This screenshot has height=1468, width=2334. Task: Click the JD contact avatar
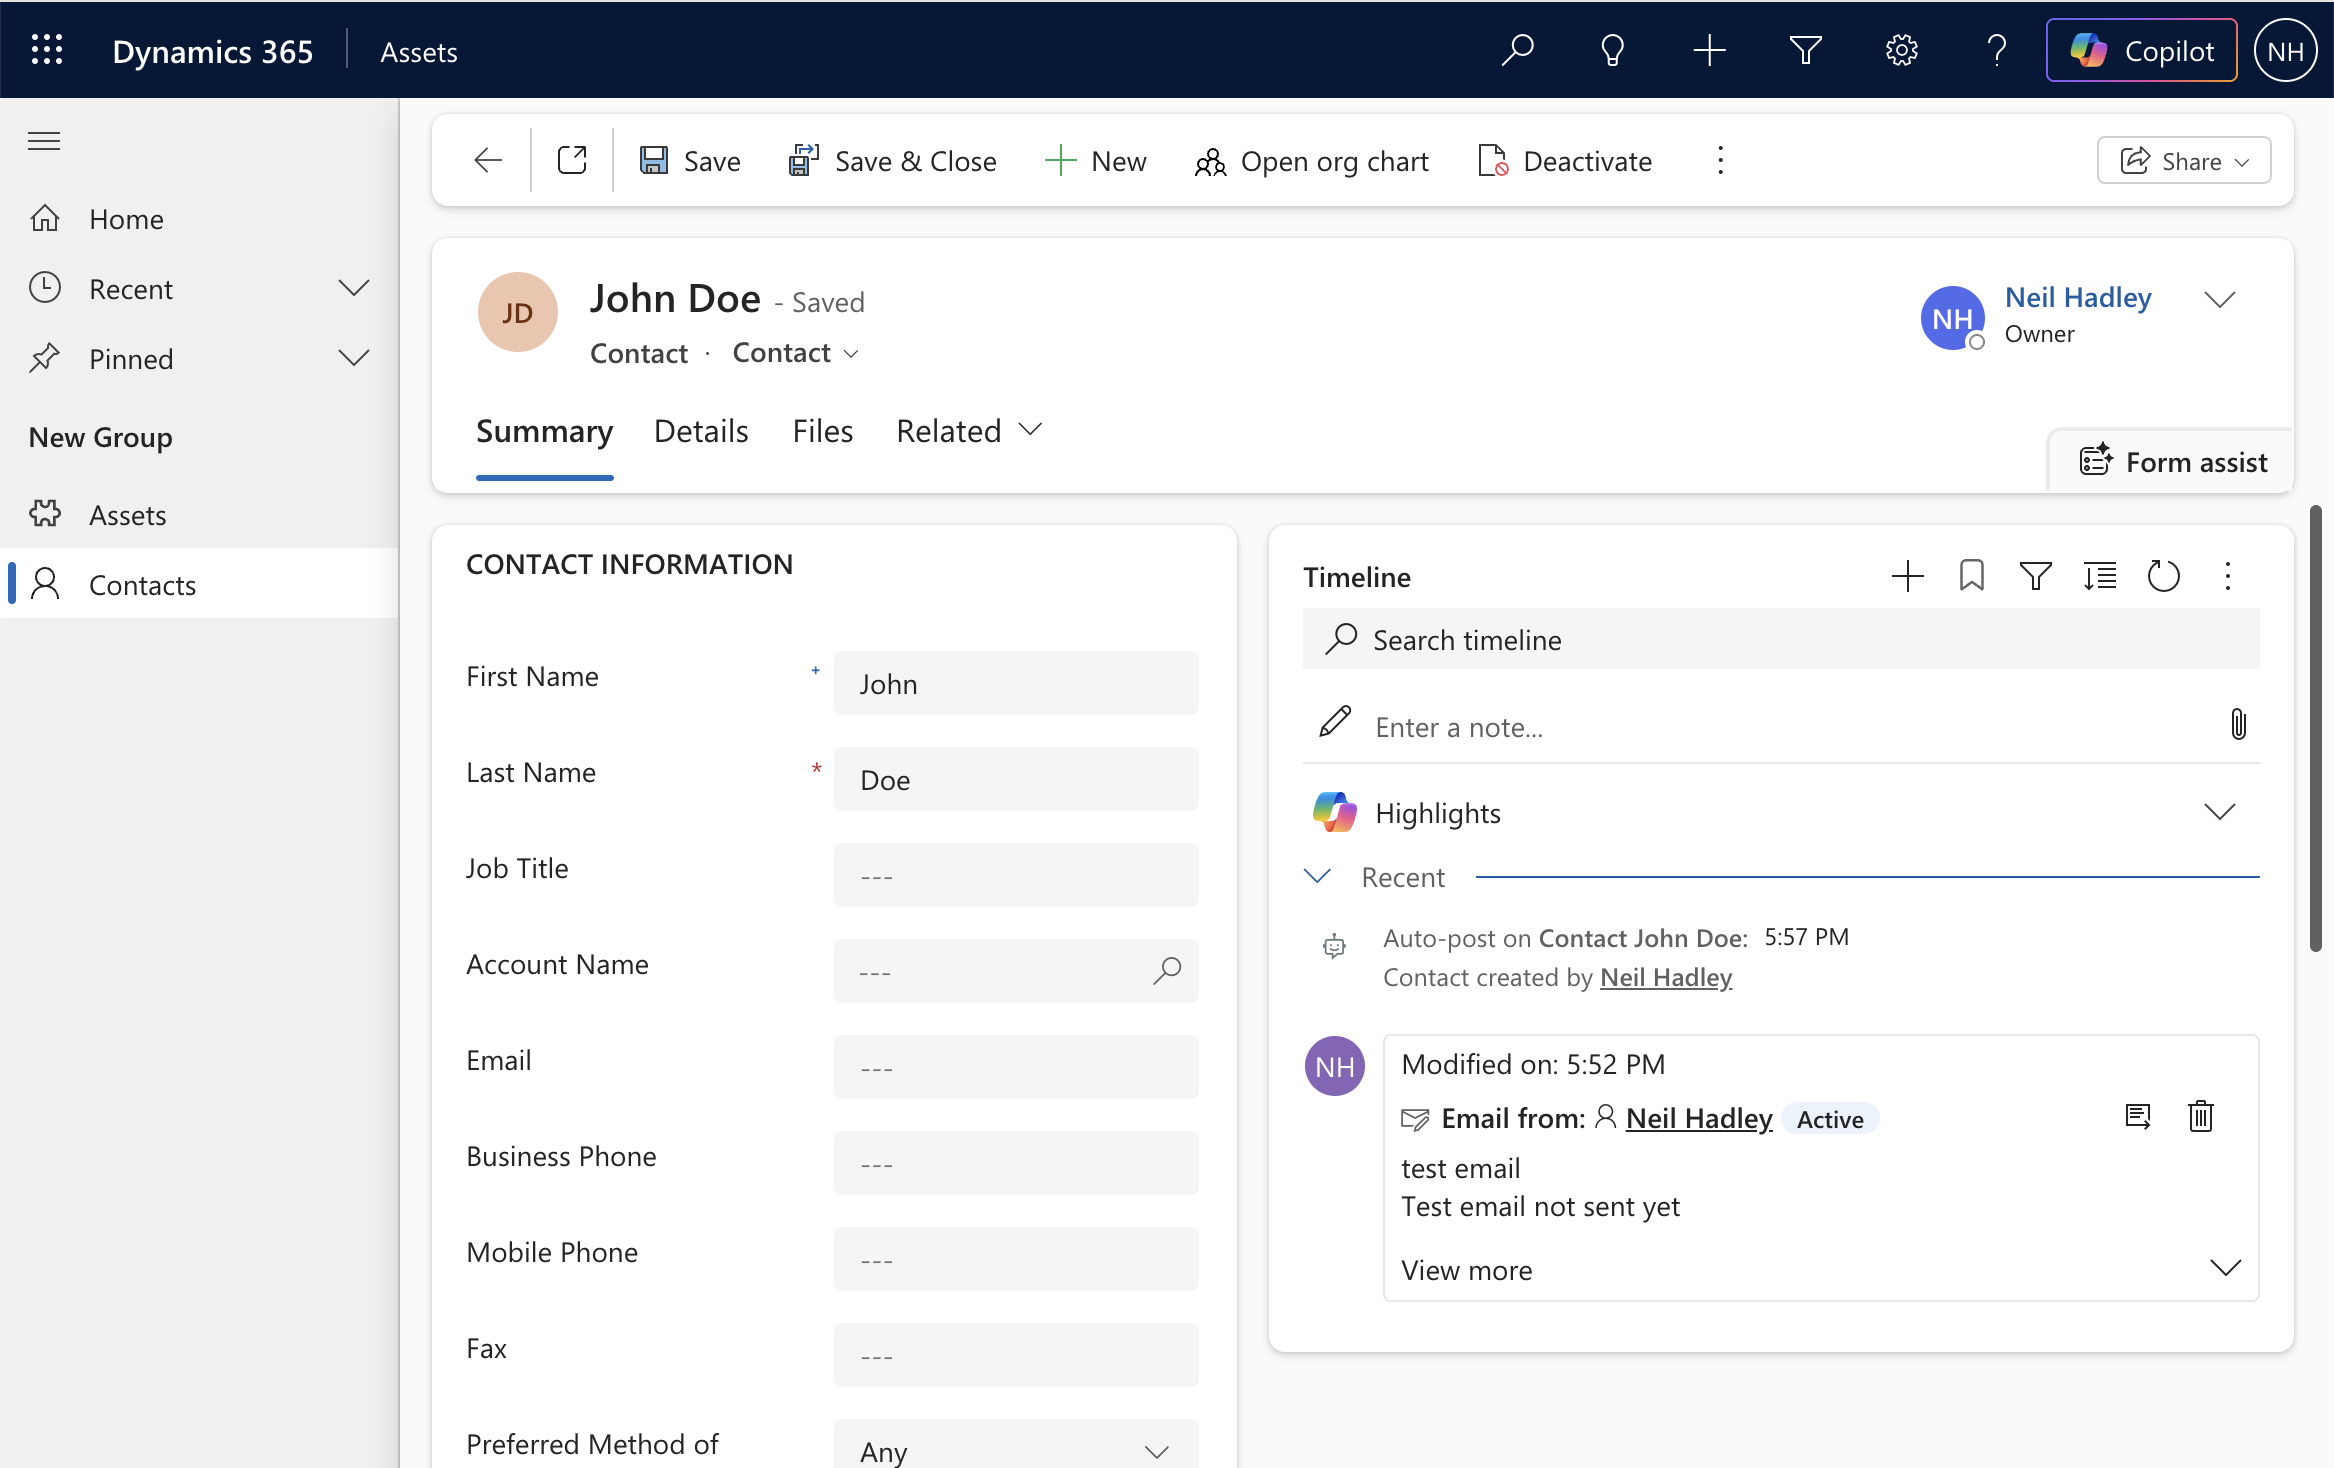click(518, 313)
